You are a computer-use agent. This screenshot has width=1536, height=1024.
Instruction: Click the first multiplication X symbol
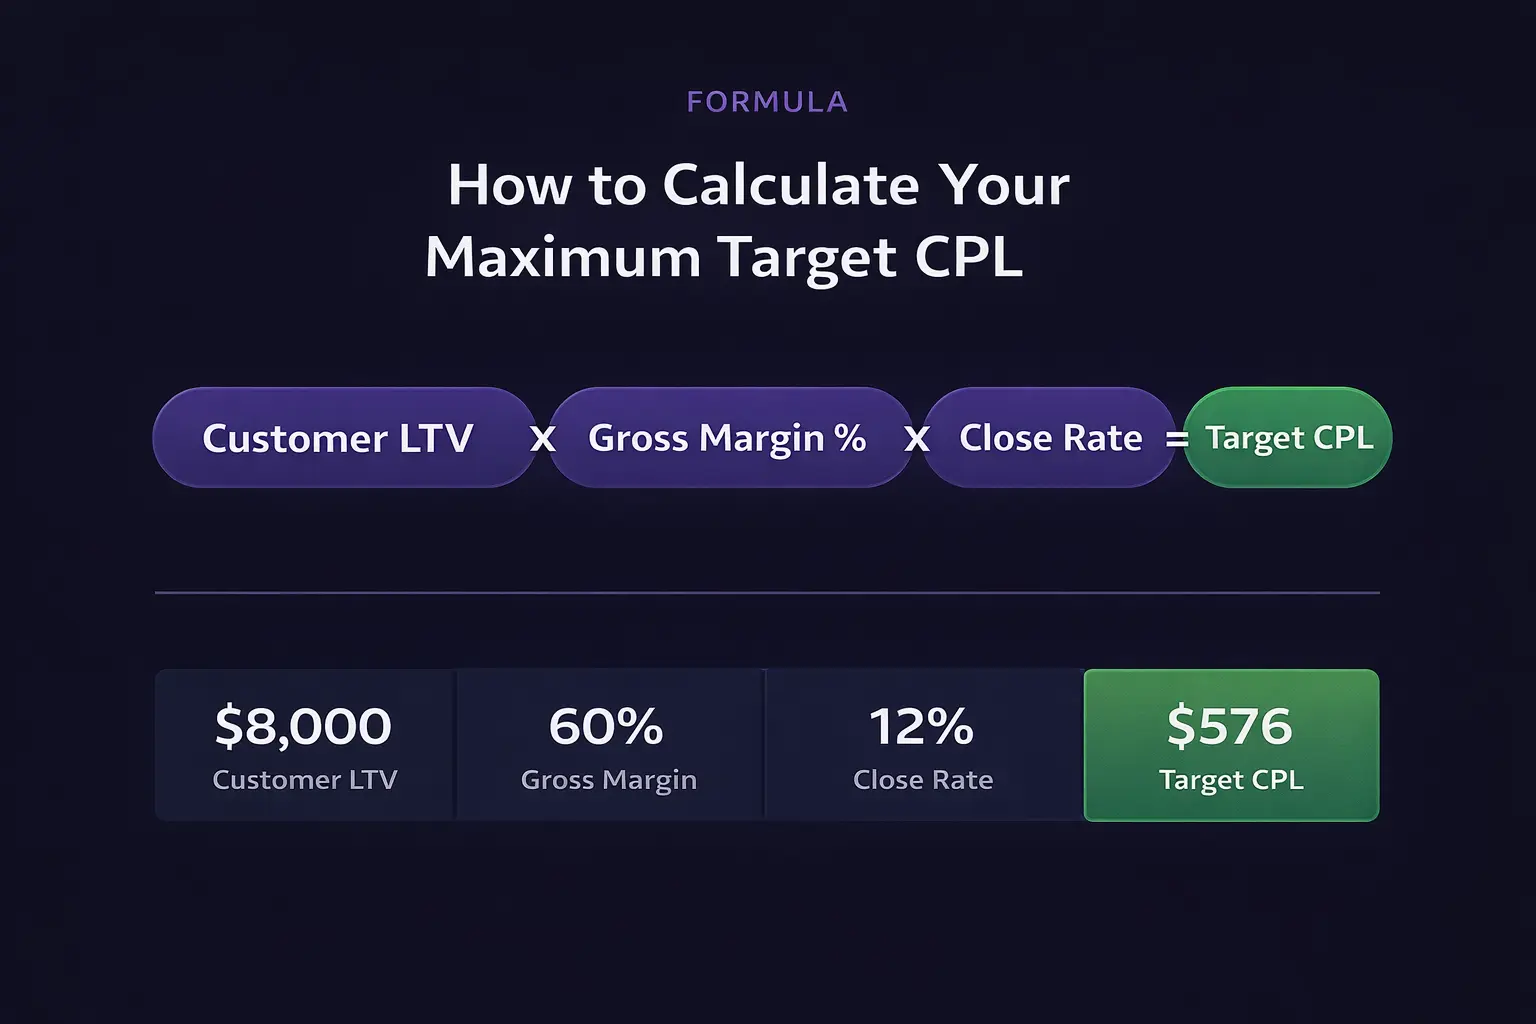[543, 439]
